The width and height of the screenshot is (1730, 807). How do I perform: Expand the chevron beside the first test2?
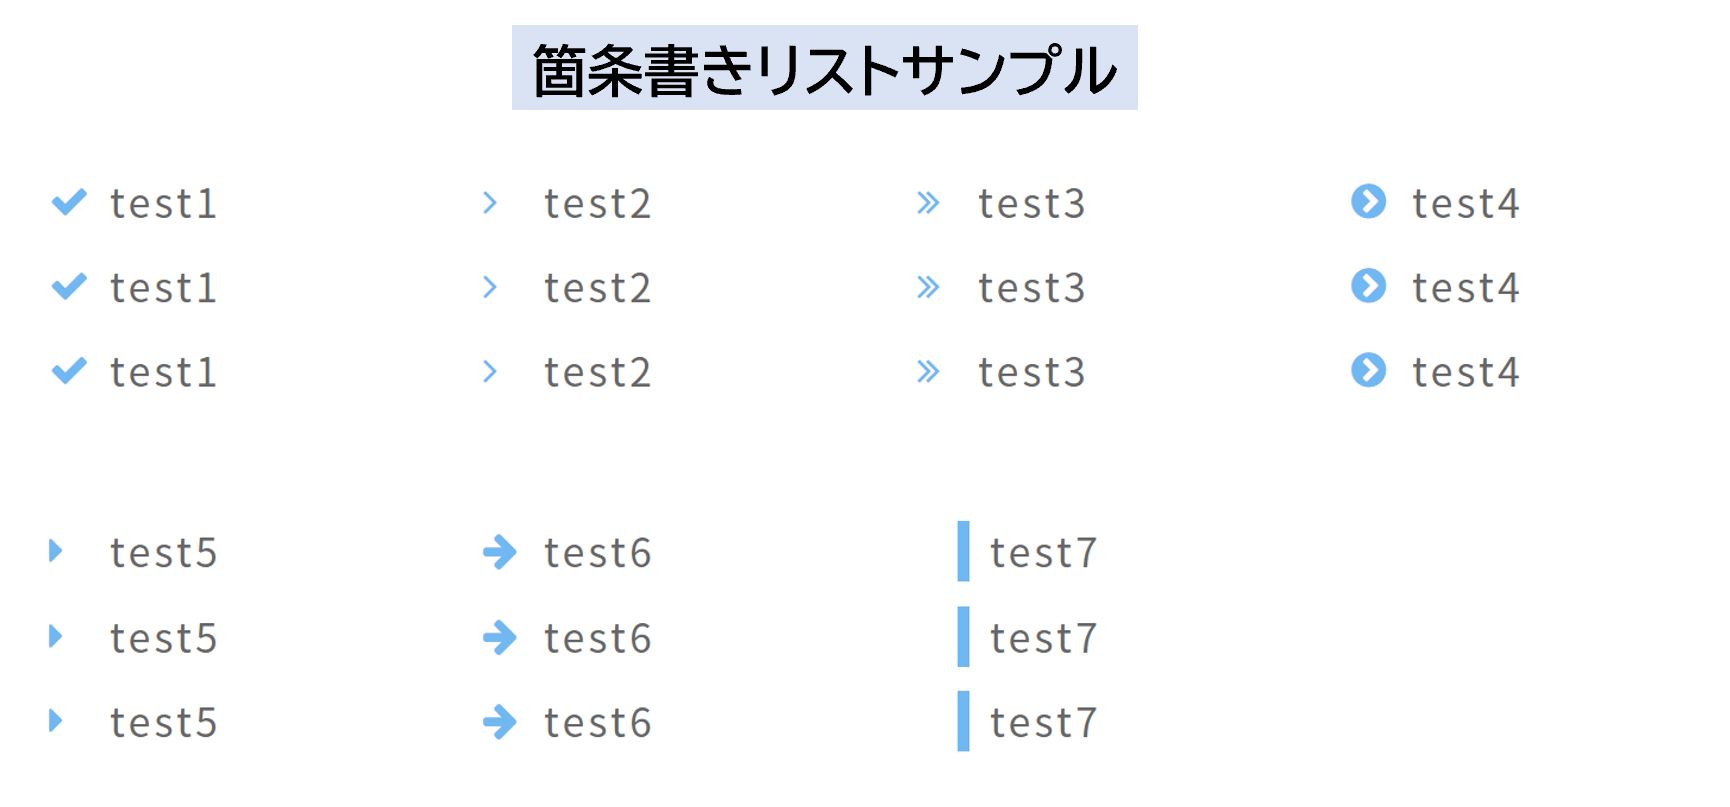click(x=489, y=203)
